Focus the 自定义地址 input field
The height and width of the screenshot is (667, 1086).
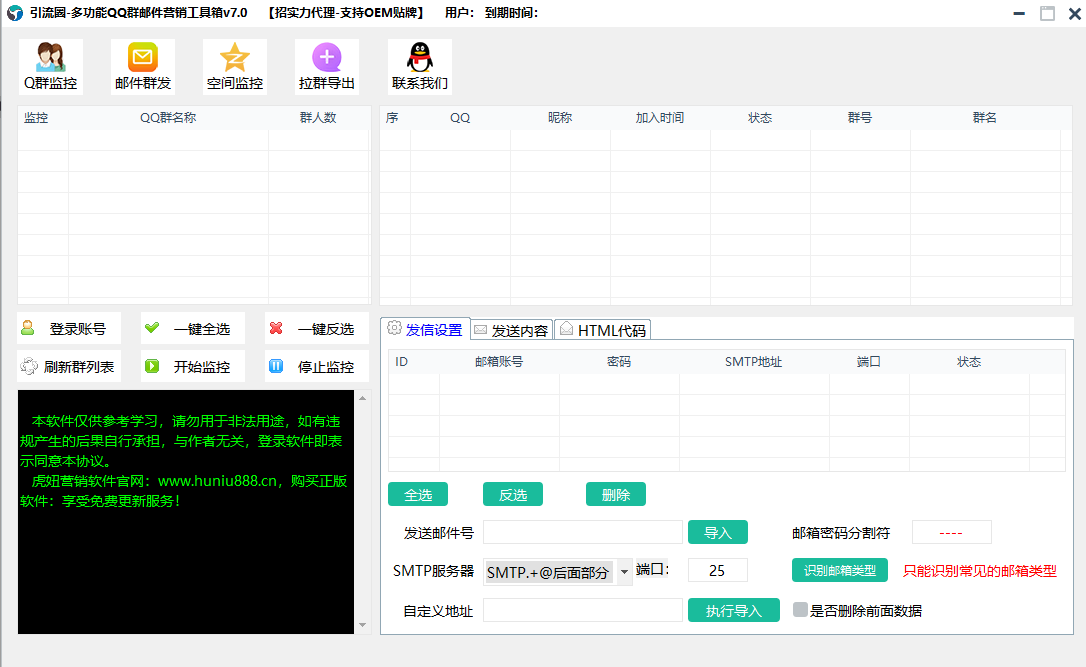[582, 610]
